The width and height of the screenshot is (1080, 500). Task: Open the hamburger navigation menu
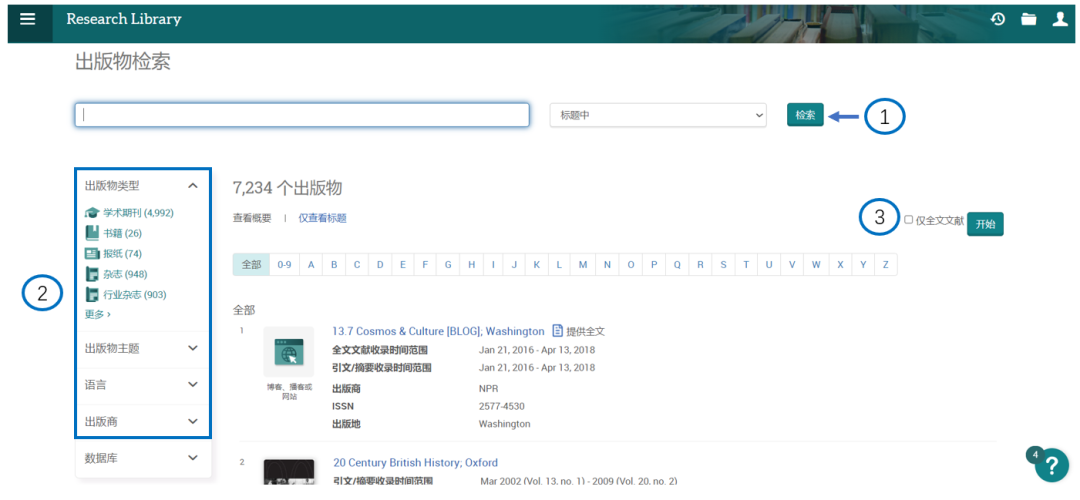pyautogui.click(x=28, y=19)
